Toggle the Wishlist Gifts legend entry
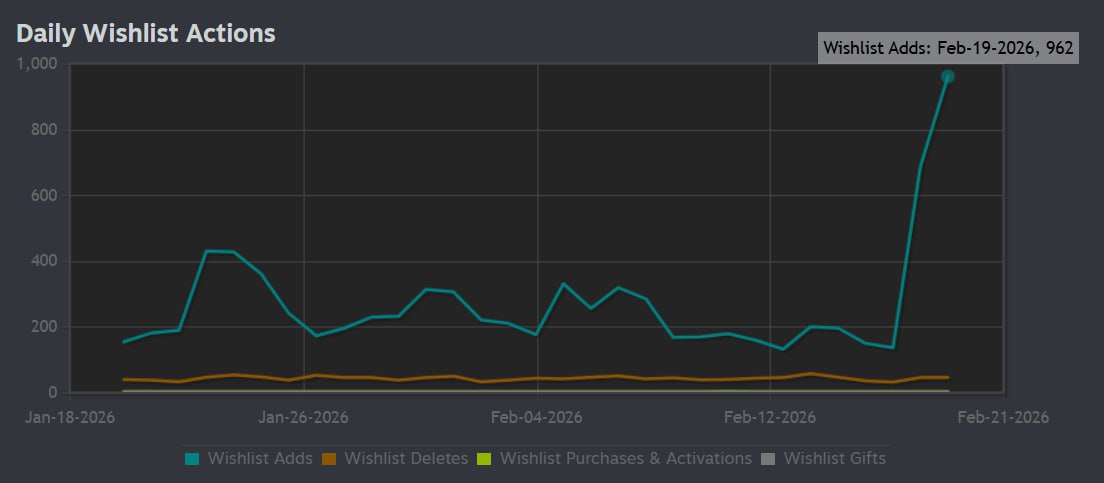1104x483 pixels. click(823, 458)
